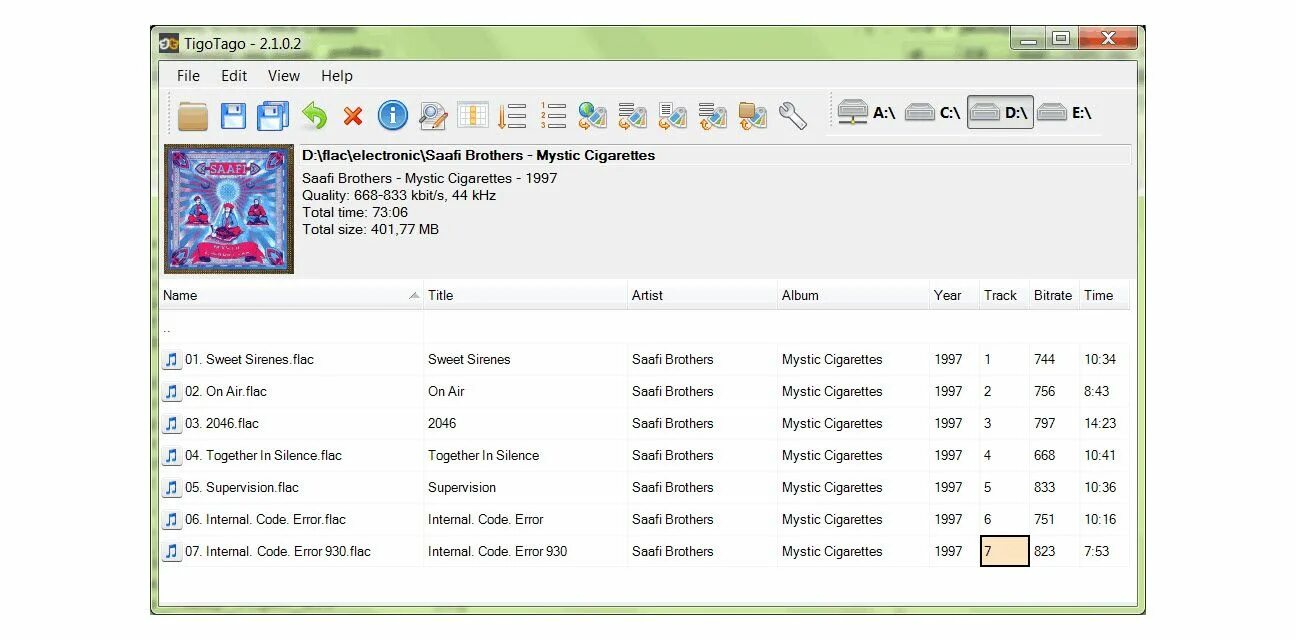Screen dimensions: 1296x640
Task: Open the Edit menu
Action: point(234,76)
